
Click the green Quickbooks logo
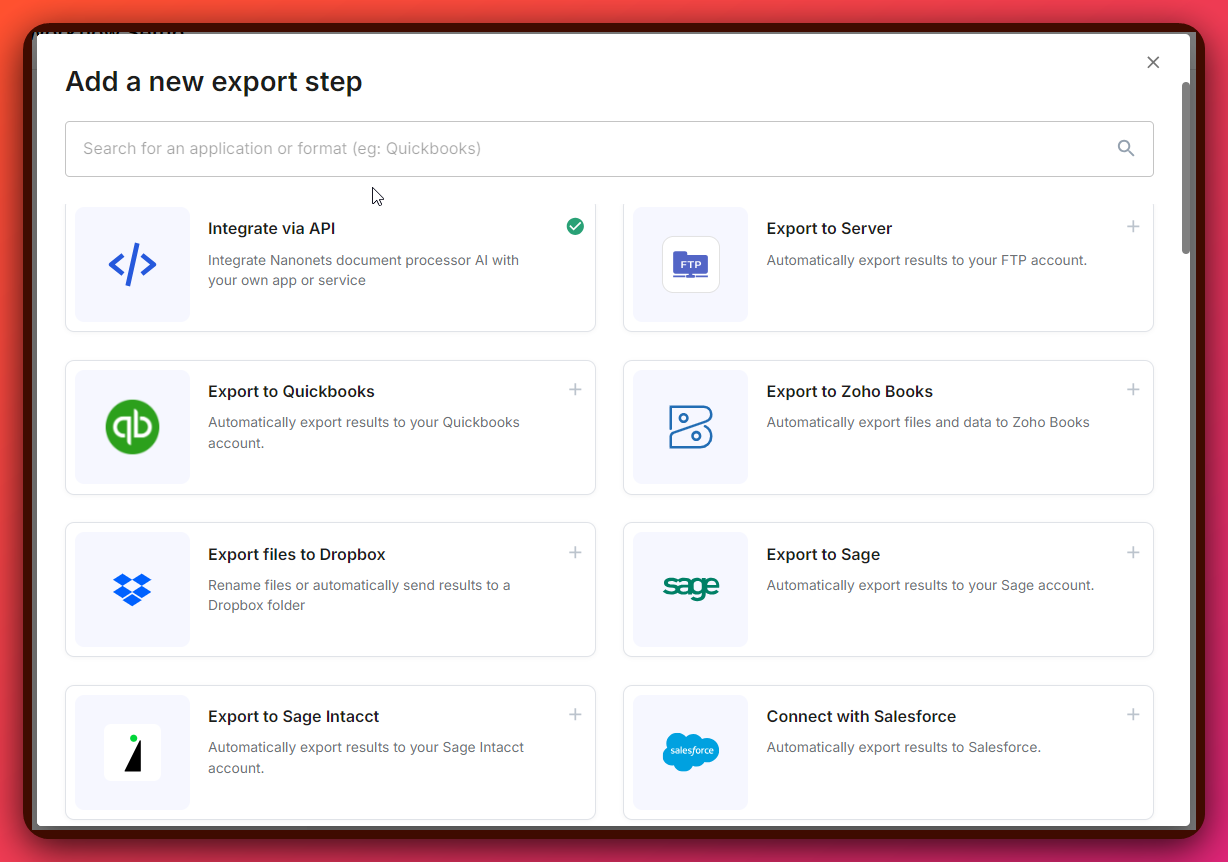(x=132, y=427)
